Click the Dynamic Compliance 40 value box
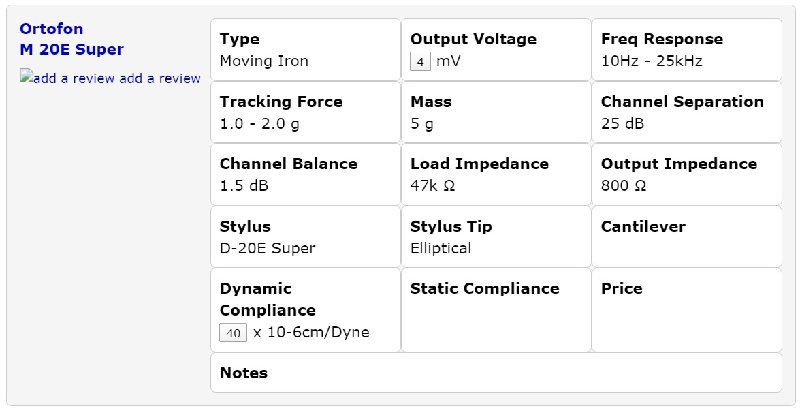This screenshot has height=415, width=800. 233,333
